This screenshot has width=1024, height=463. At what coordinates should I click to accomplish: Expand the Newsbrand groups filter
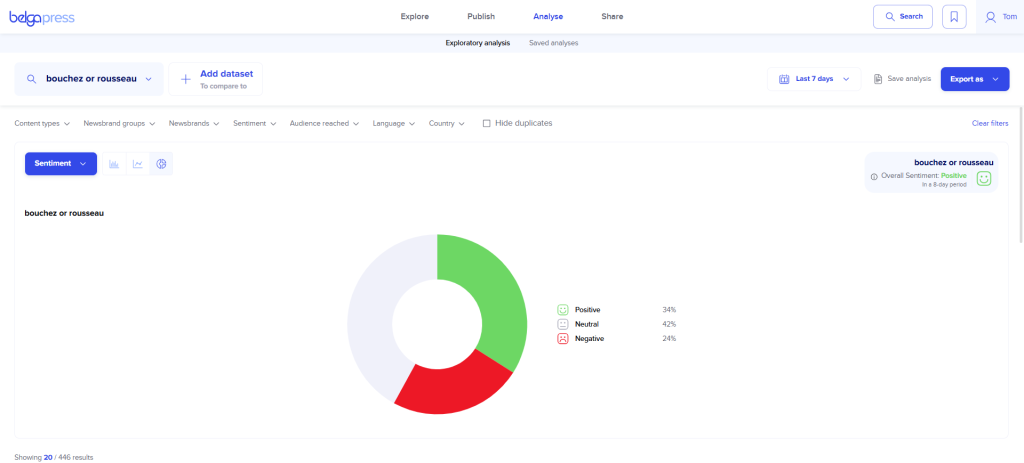pyautogui.click(x=119, y=123)
